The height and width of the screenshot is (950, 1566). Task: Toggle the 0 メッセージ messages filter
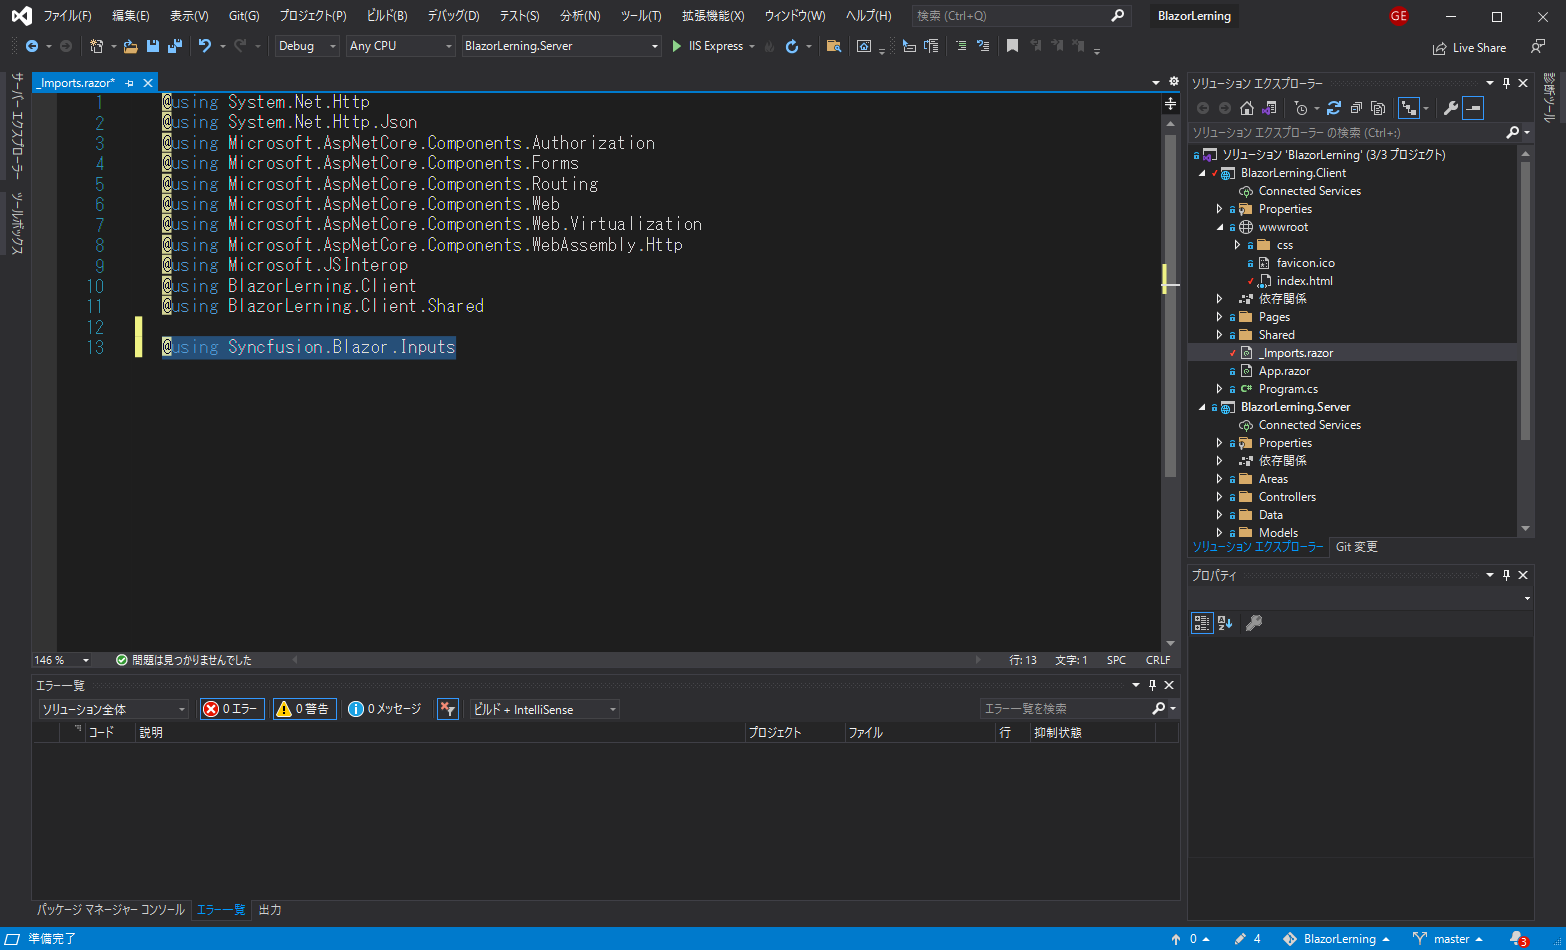tap(385, 709)
